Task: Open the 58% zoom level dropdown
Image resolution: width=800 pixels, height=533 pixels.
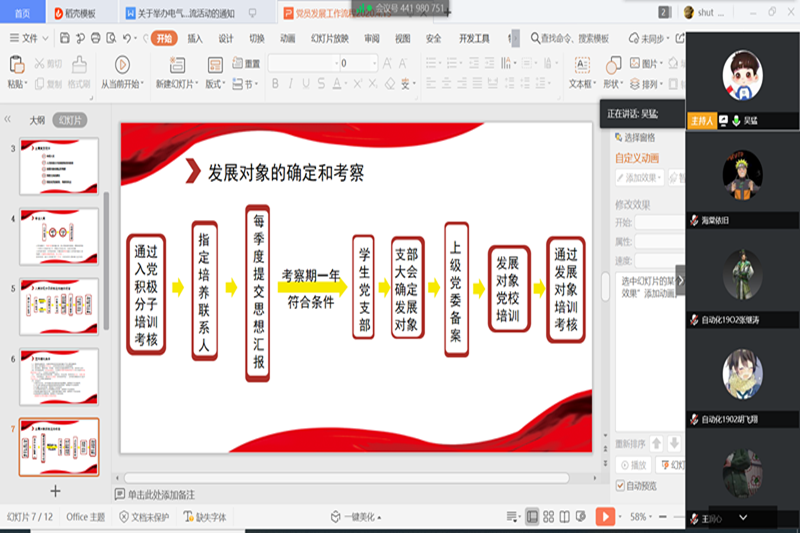Action: click(642, 517)
